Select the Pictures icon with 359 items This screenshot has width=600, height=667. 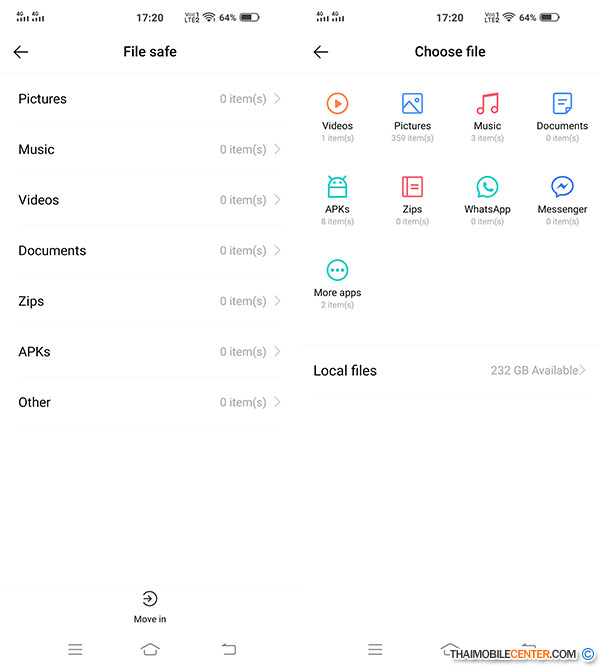412,103
